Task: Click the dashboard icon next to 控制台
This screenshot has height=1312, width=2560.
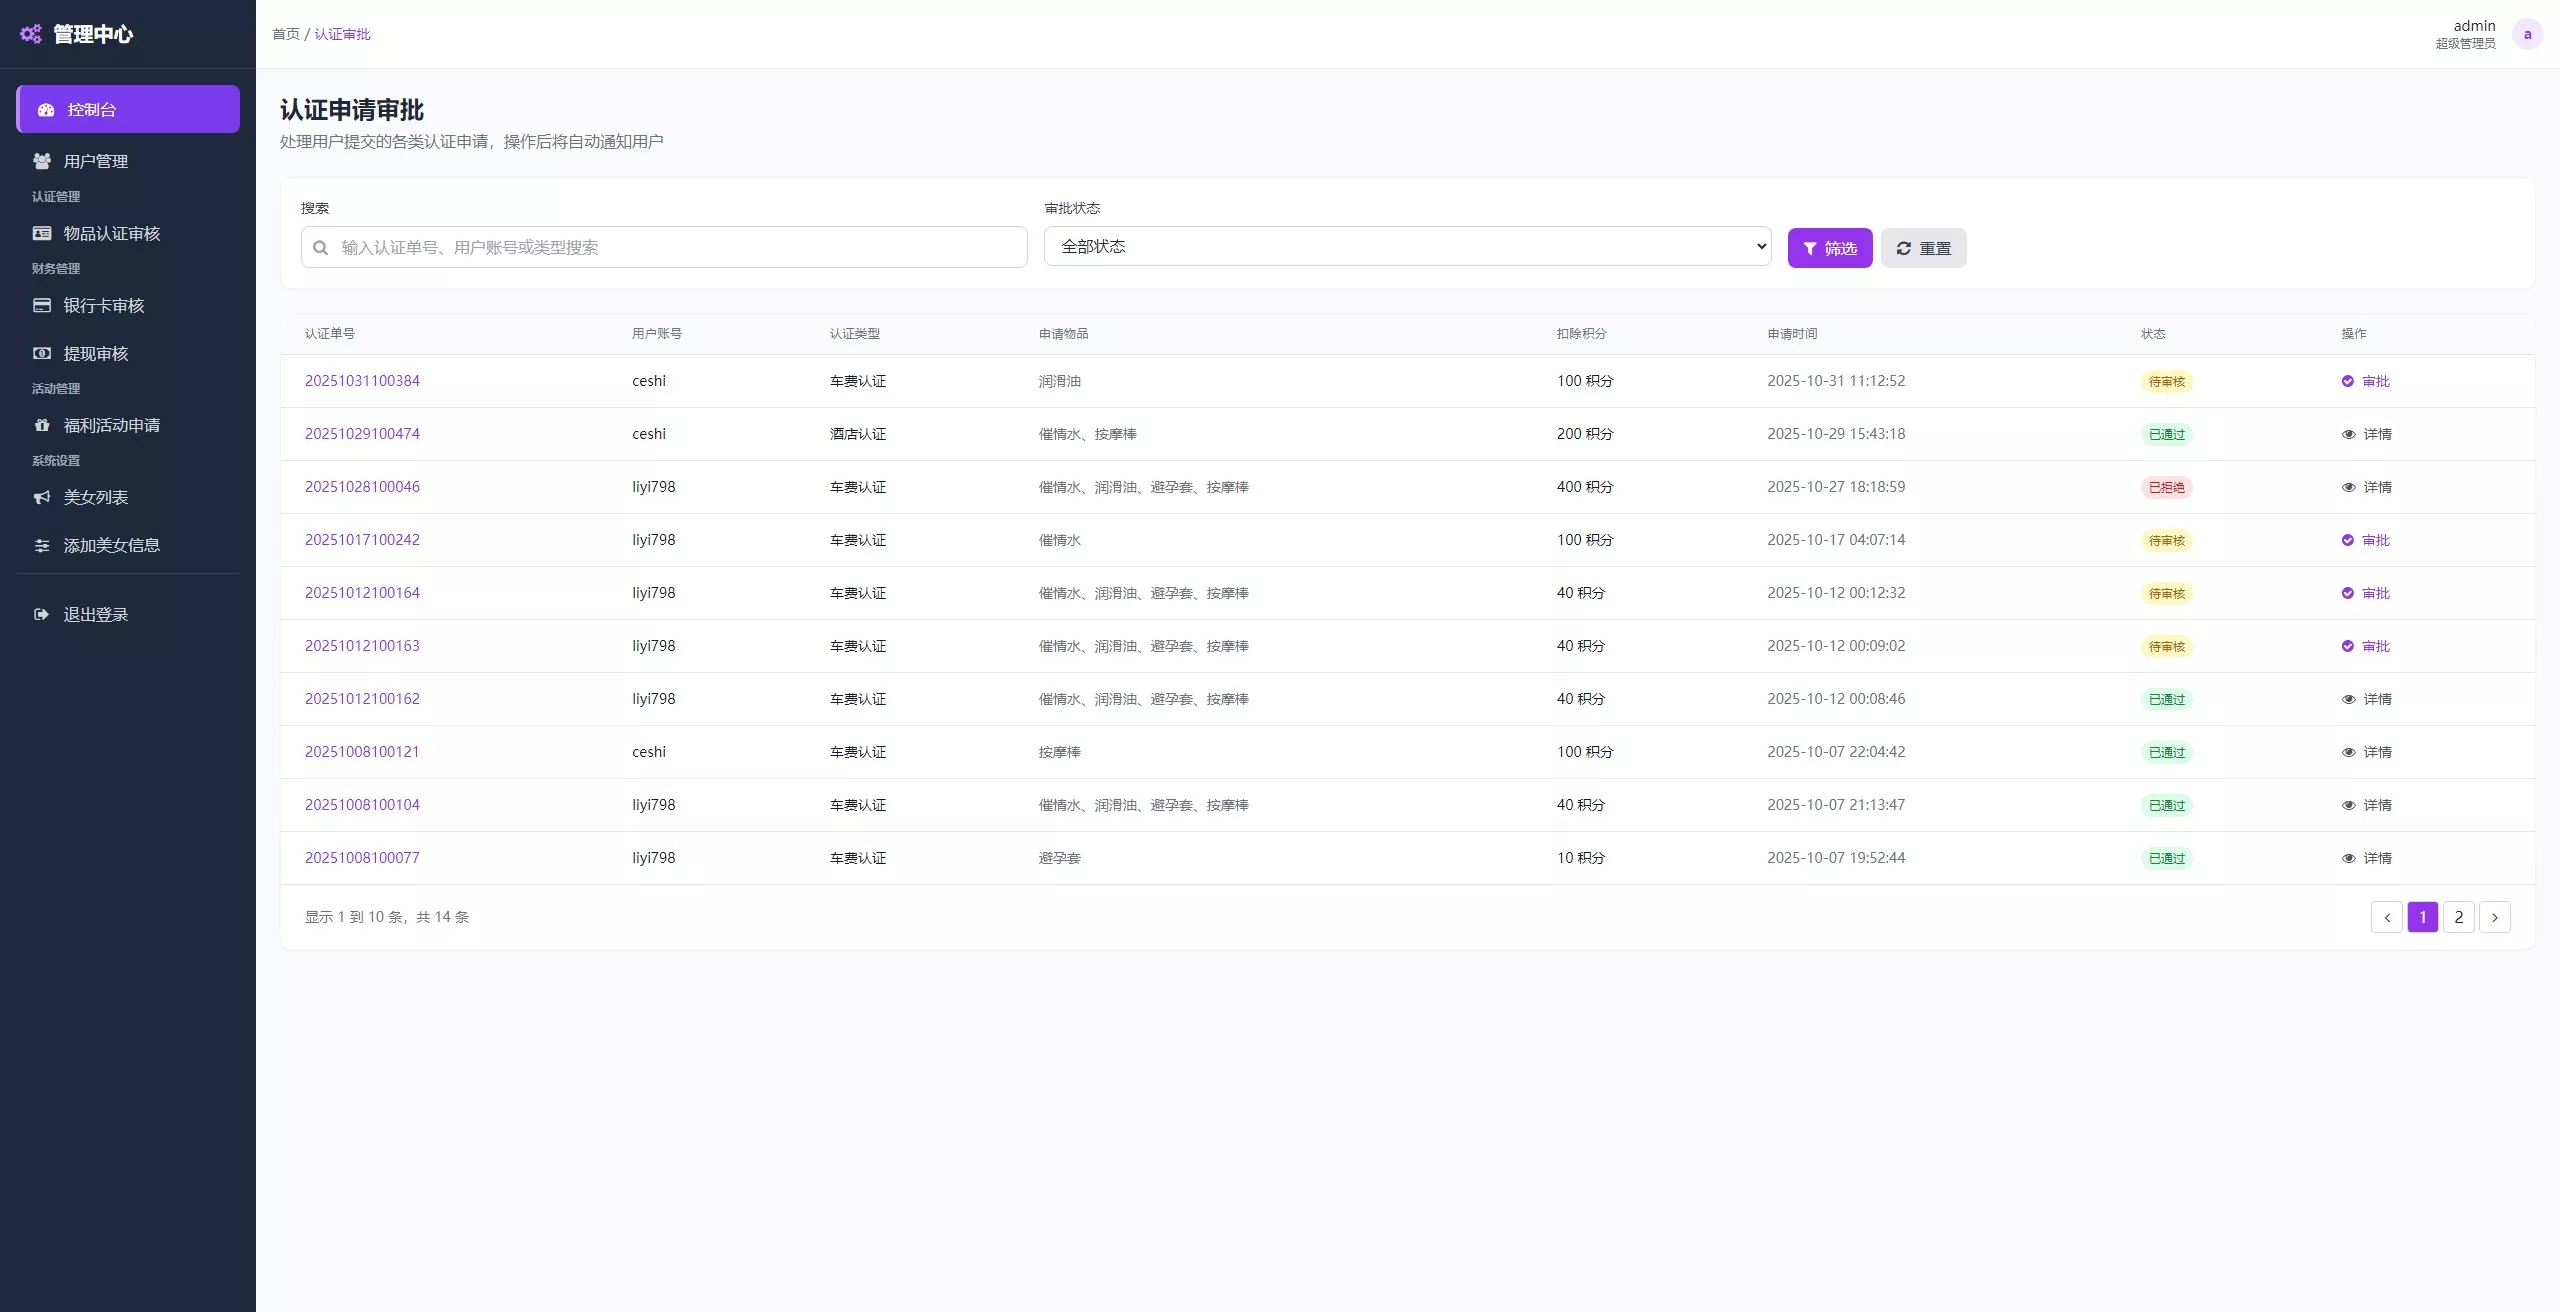Action: point(46,110)
